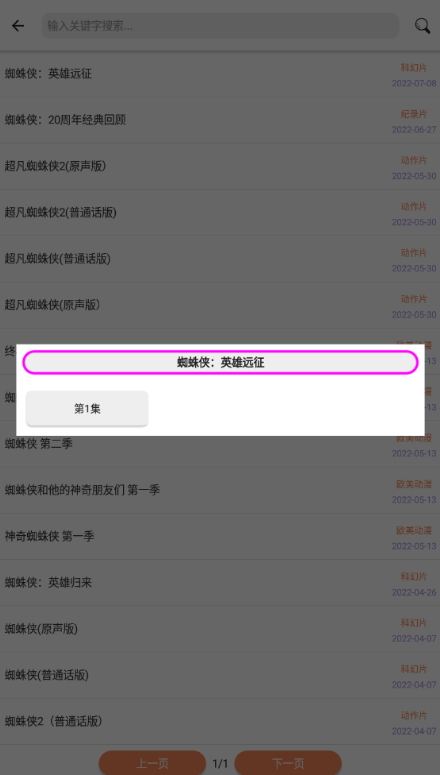440x775 pixels.
Task: Open 超凡蜘蛛侠2(原声版) result
Action: (220, 167)
